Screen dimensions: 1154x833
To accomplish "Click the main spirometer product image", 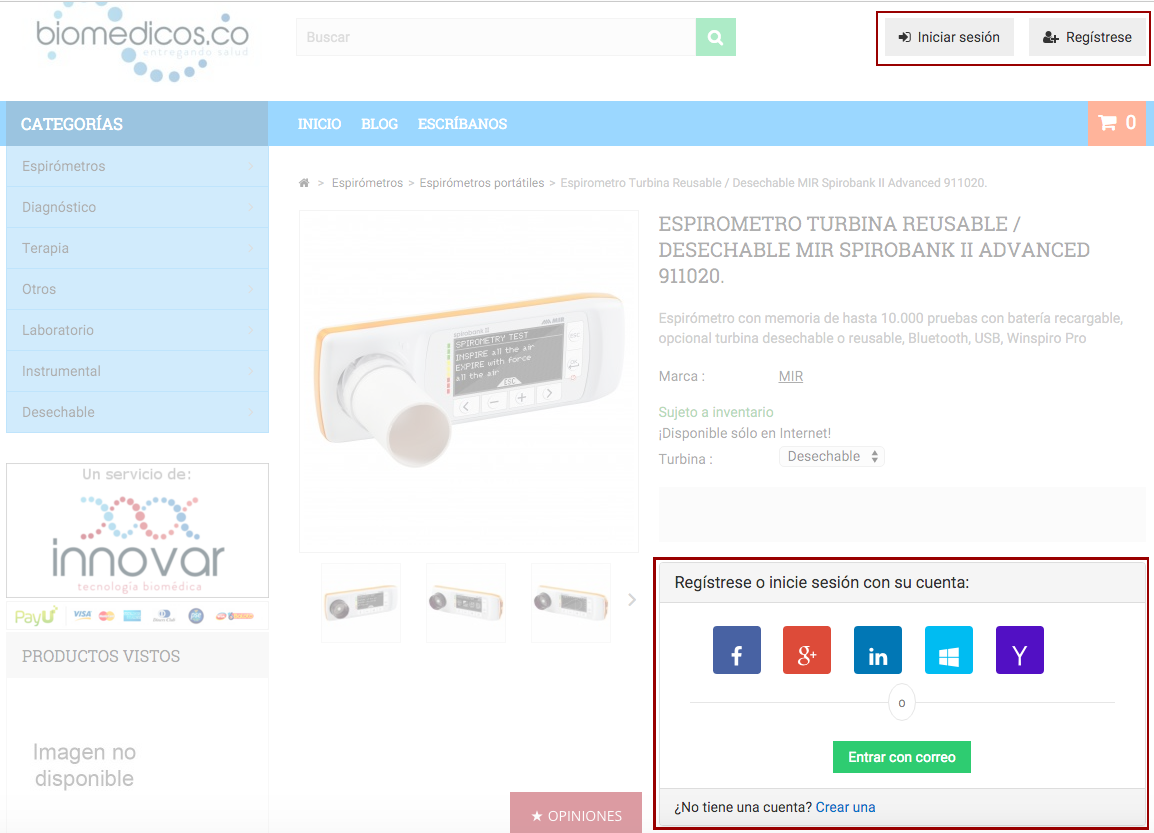I will (469, 381).
